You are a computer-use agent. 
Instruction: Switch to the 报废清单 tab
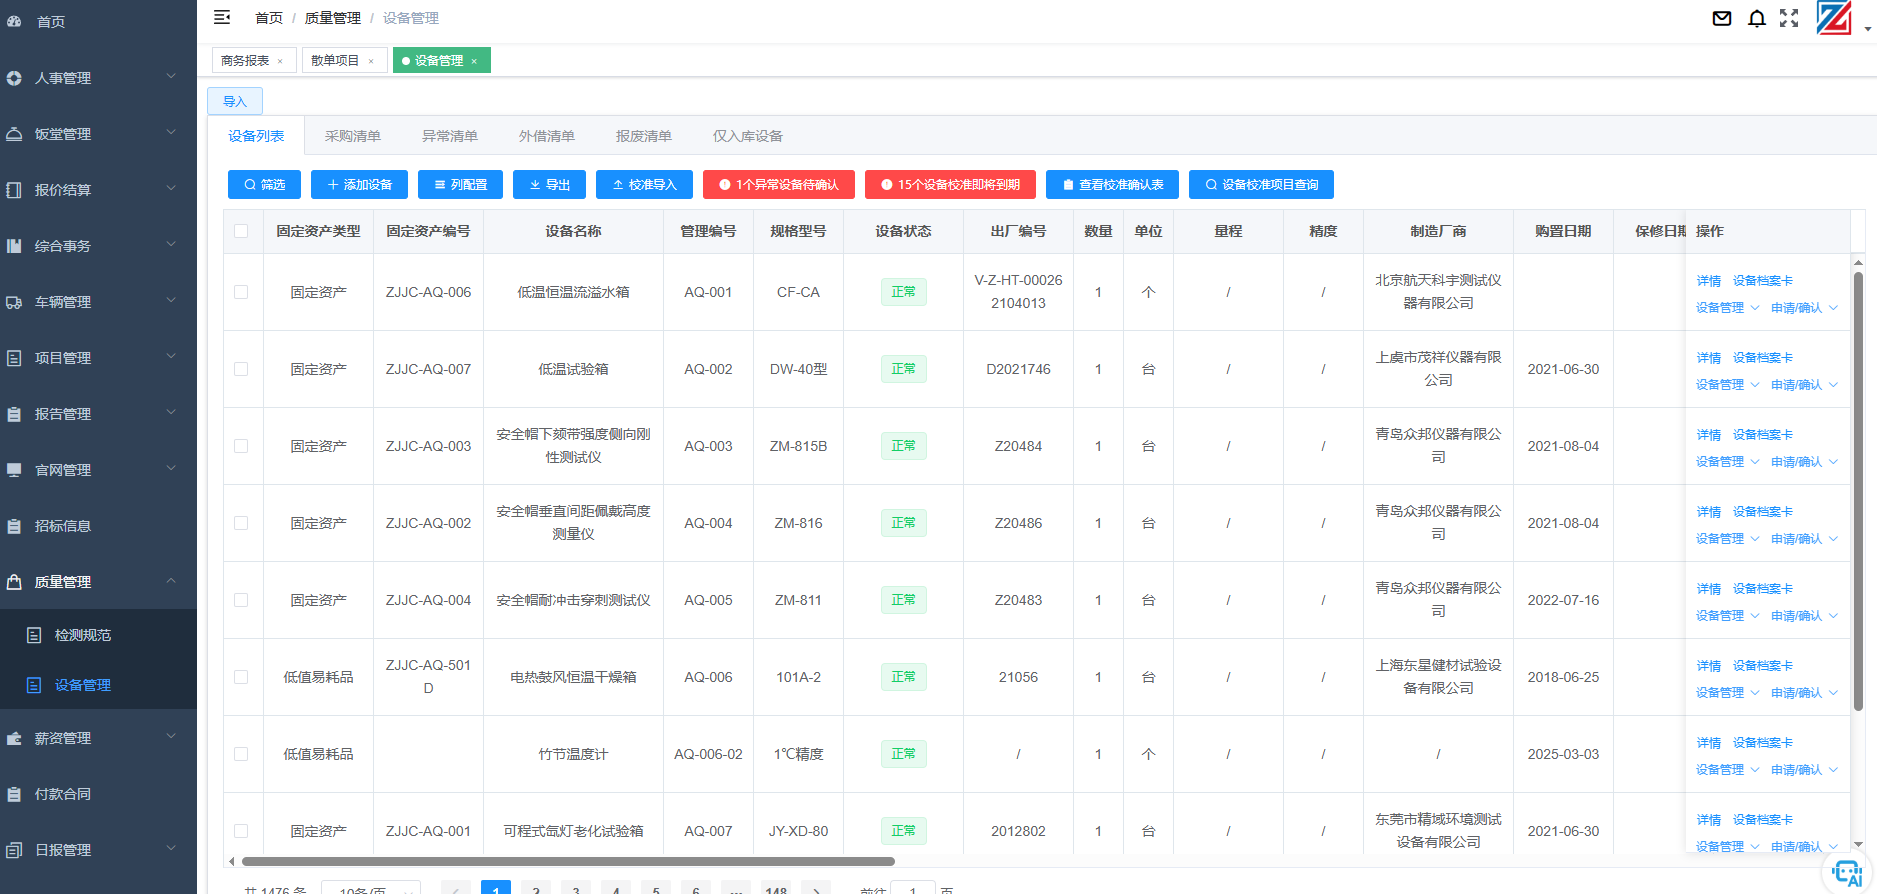click(643, 136)
